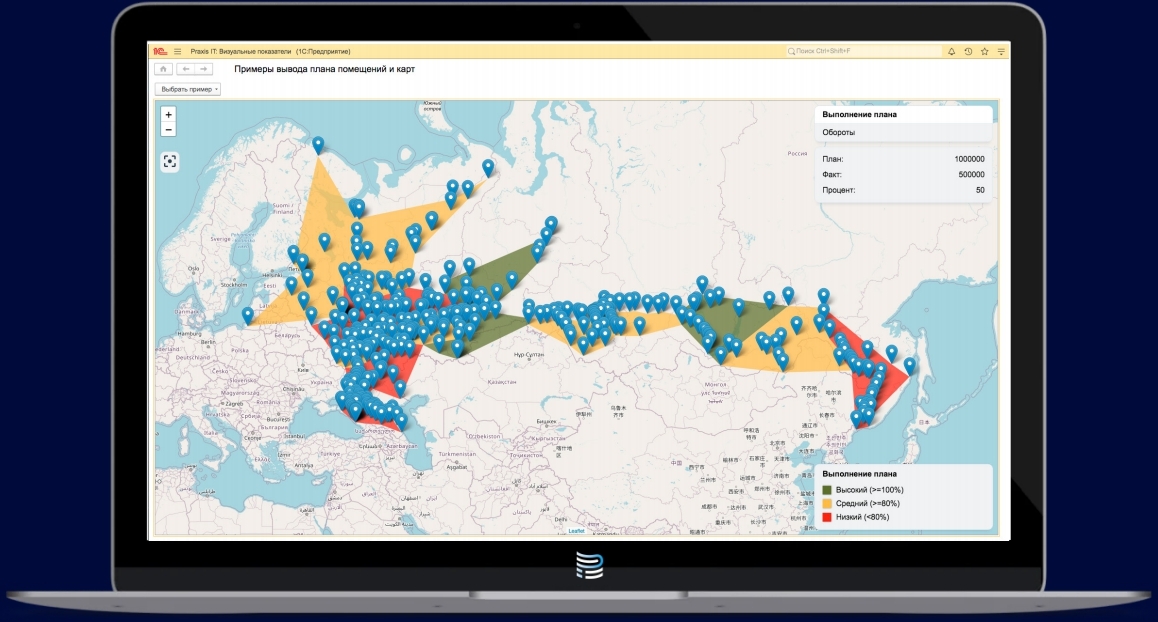1158x622 pixels.
Task: Click the dark green 'Высокий (>=100%)' legend swatch
Action: pyautogui.click(x=827, y=490)
